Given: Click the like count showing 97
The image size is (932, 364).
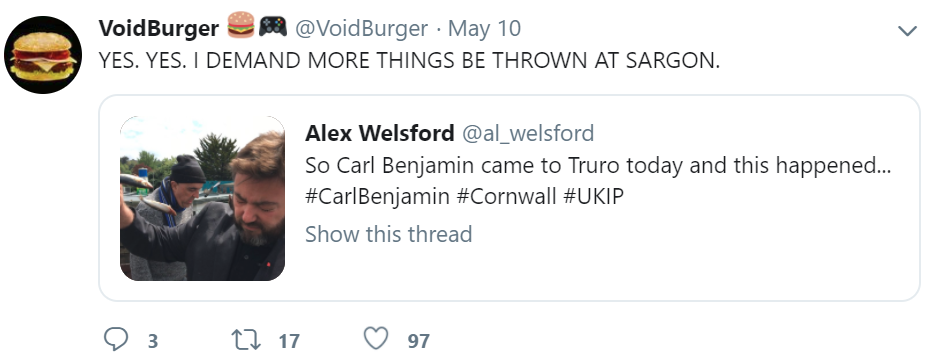Looking at the screenshot, I should pyautogui.click(x=418, y=341).
